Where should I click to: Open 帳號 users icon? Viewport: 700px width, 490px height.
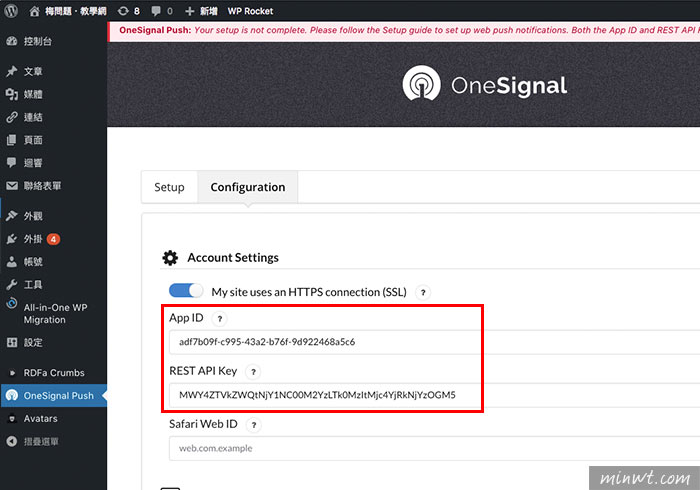[x=12, y=262]
